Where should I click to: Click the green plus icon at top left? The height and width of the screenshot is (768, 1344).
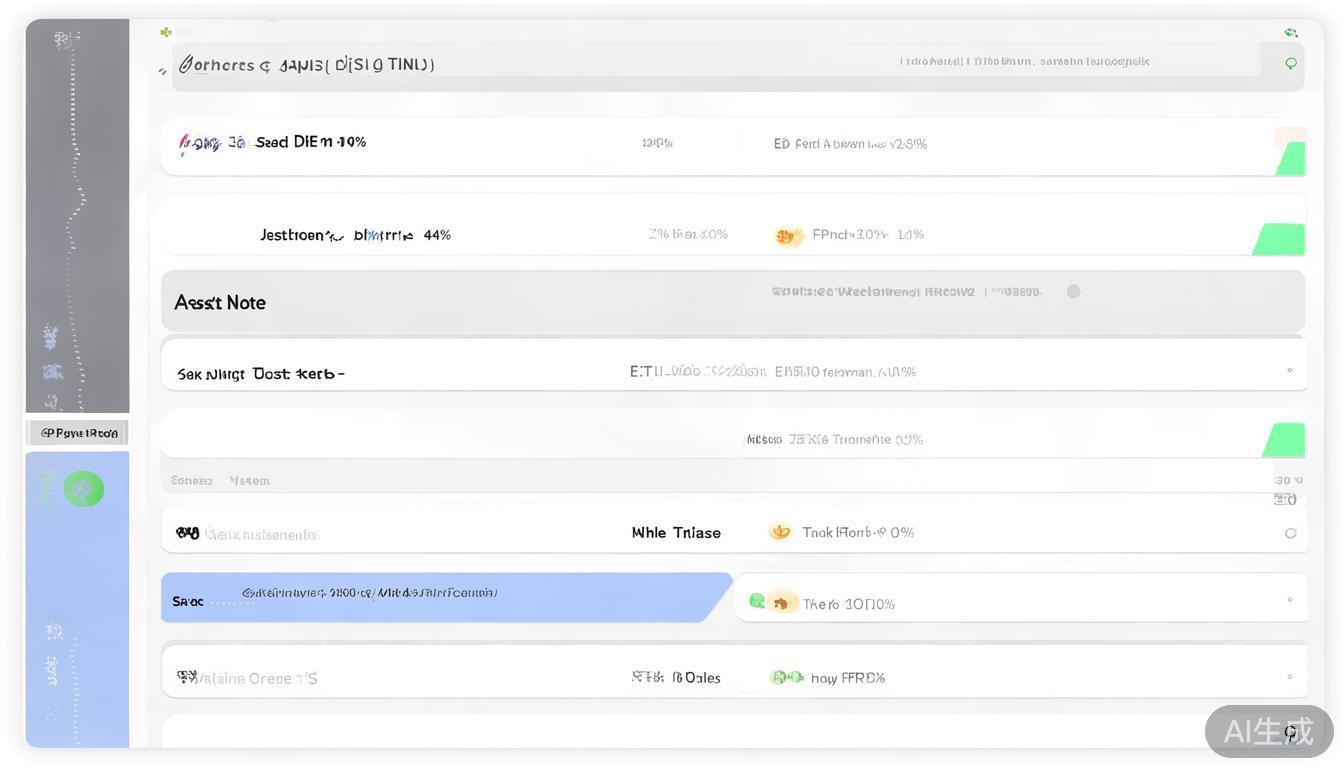(166, 32)
